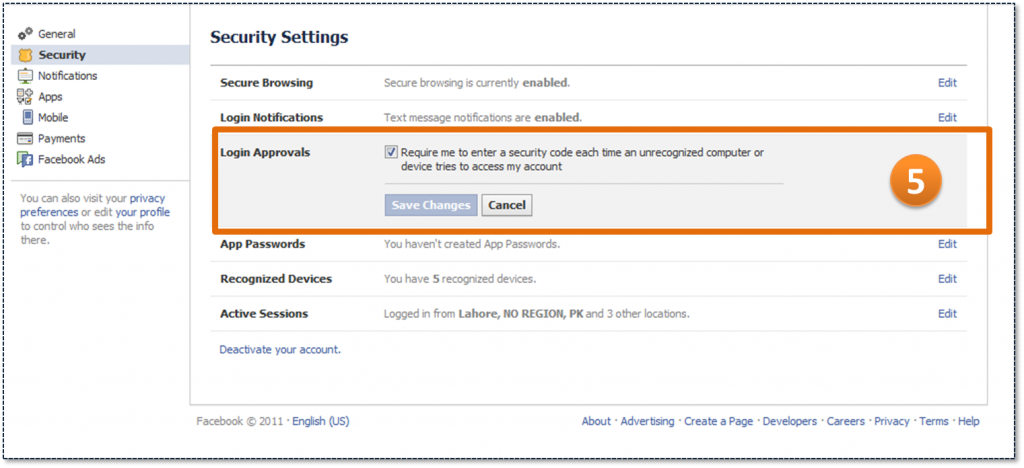This screenshot has width=1024, height=468.
Task: Go to Facebook Ads settings label
Action: pos(71,159)
